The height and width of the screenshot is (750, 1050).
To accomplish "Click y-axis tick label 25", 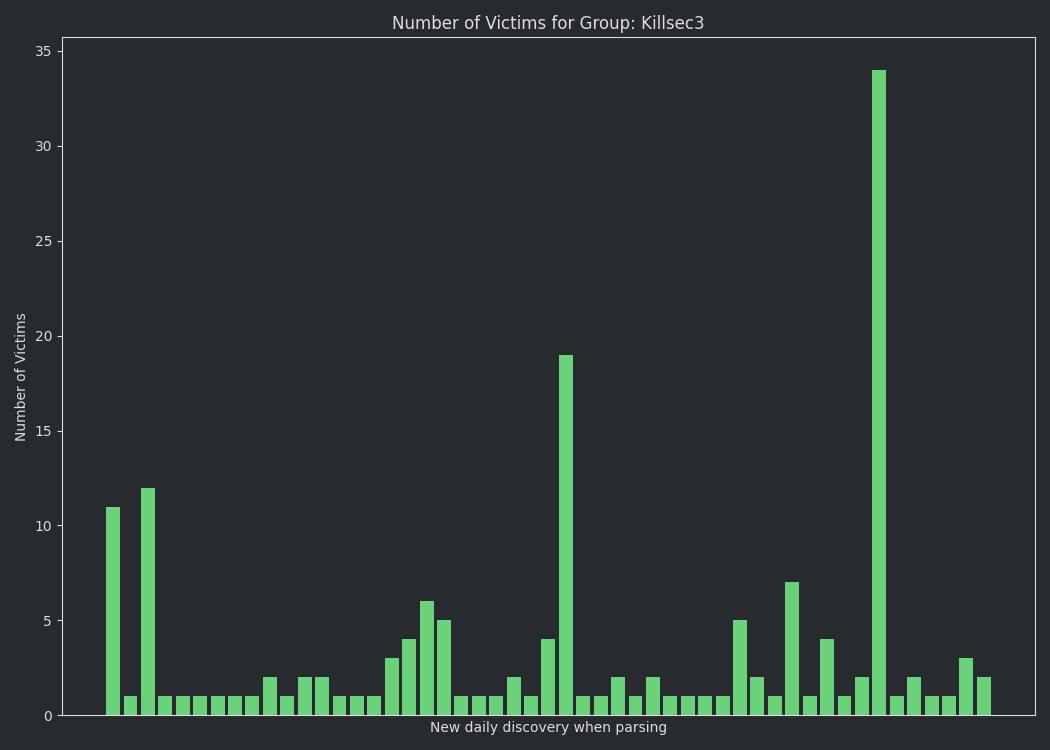I will pos(44,241).
